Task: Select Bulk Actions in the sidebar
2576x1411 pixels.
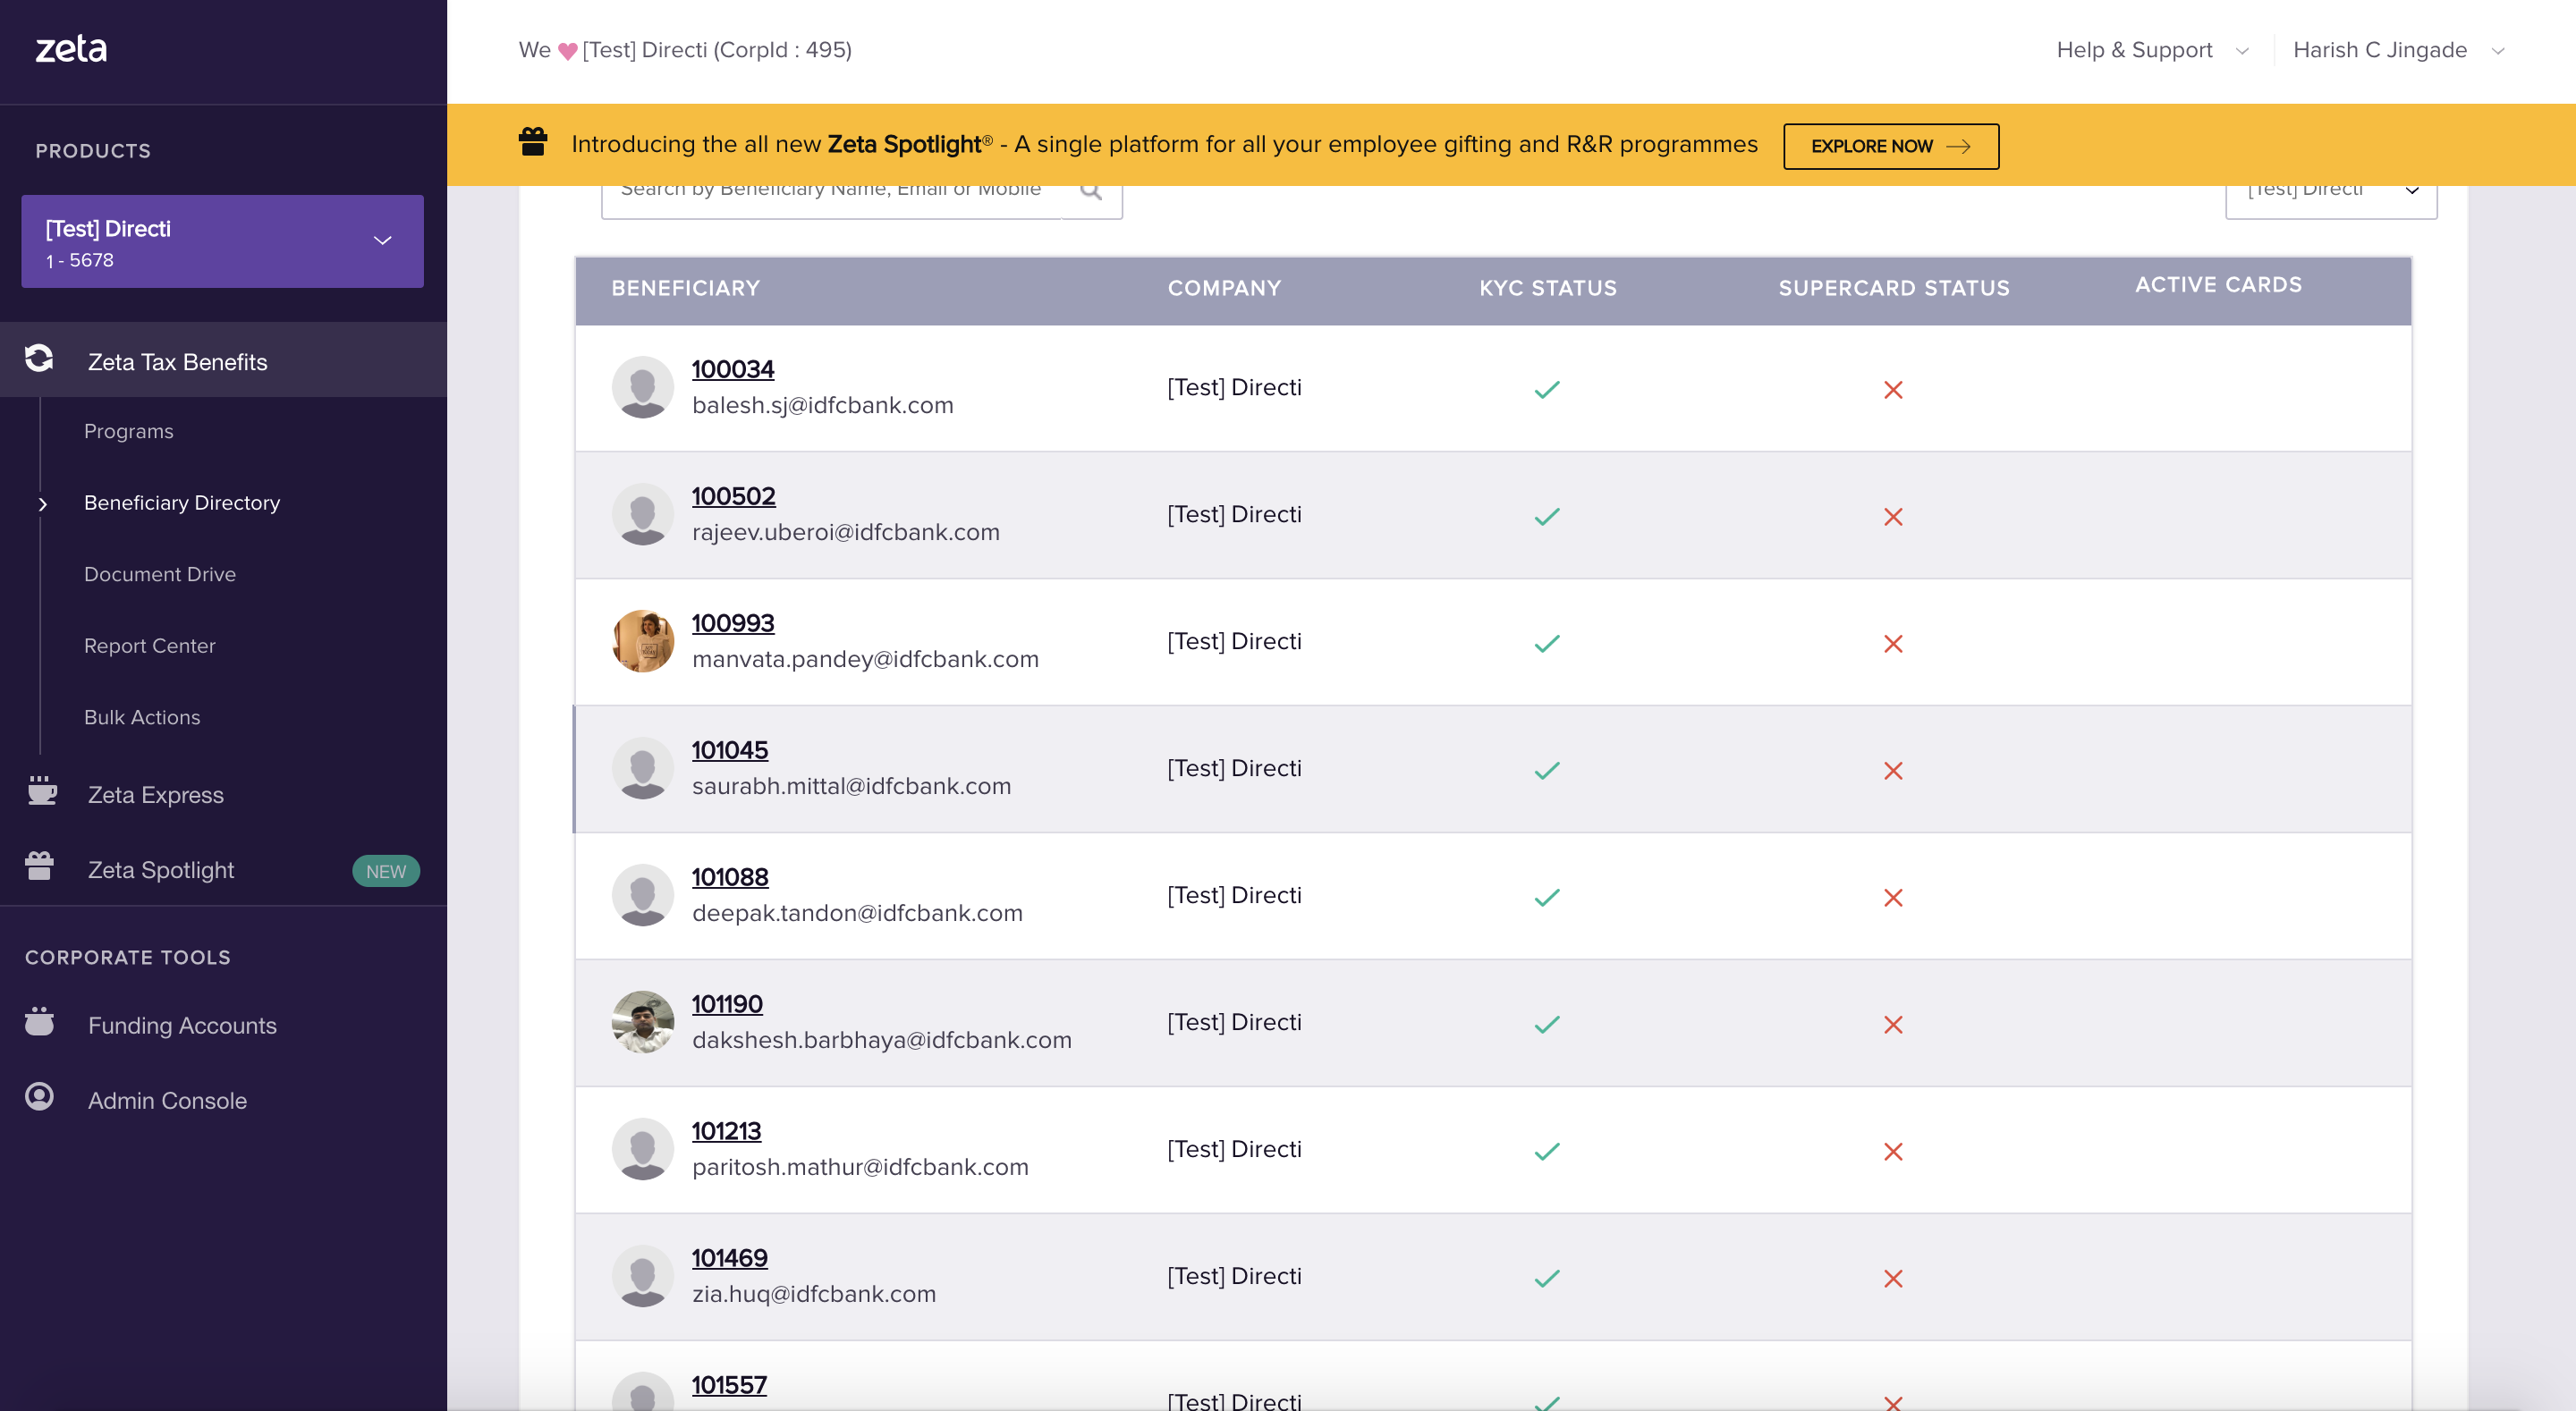Action: (x=142, y=717)
